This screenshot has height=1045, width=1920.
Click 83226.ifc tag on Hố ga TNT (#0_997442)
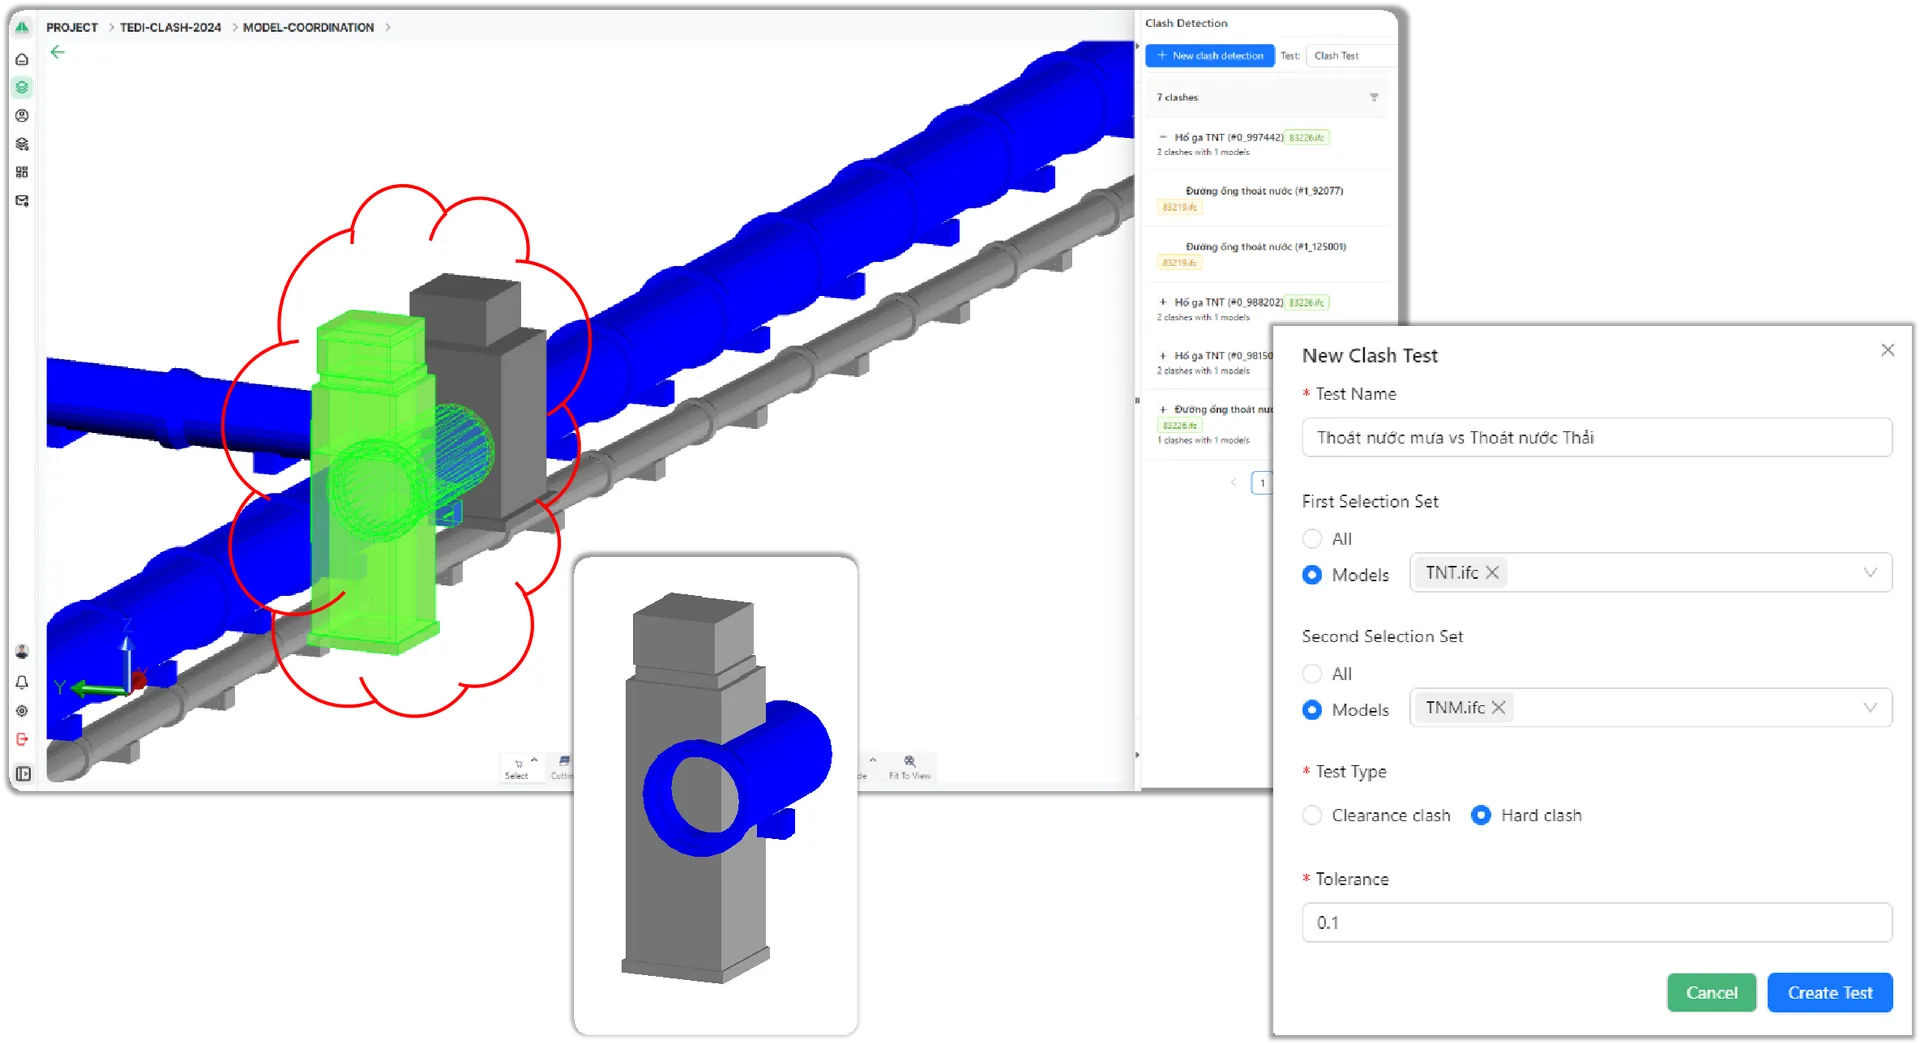click(1307, 138)
